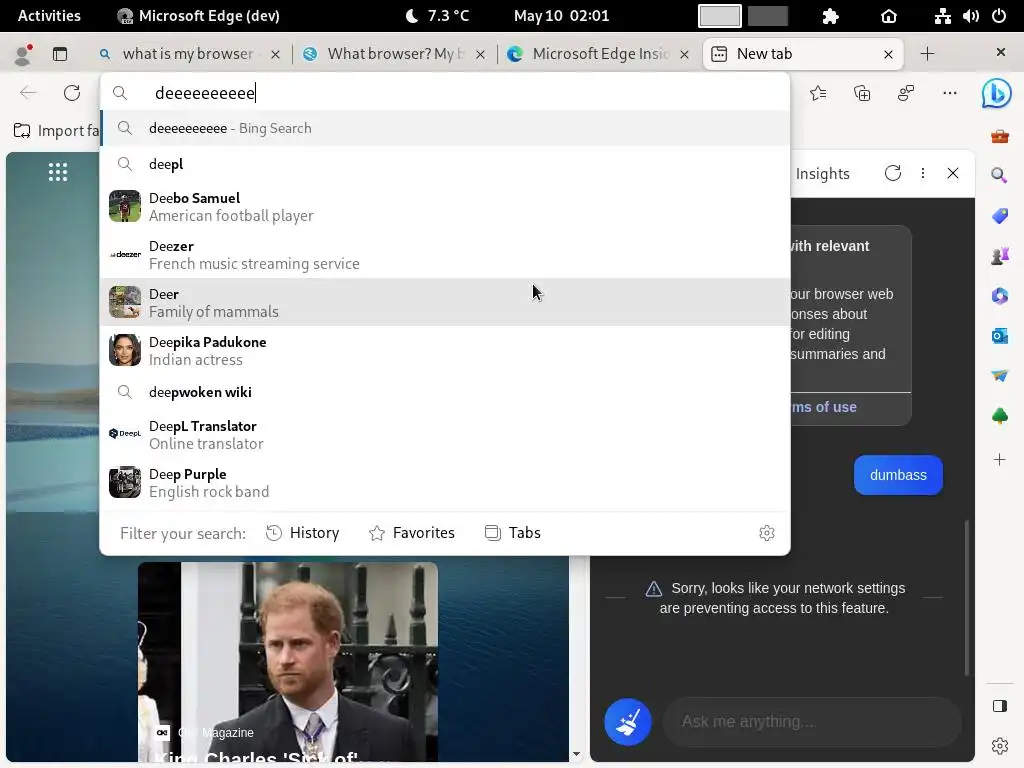Select the Deep Purple suggestion
This screenshot has width=1024, height=768.
coord(445,483)
